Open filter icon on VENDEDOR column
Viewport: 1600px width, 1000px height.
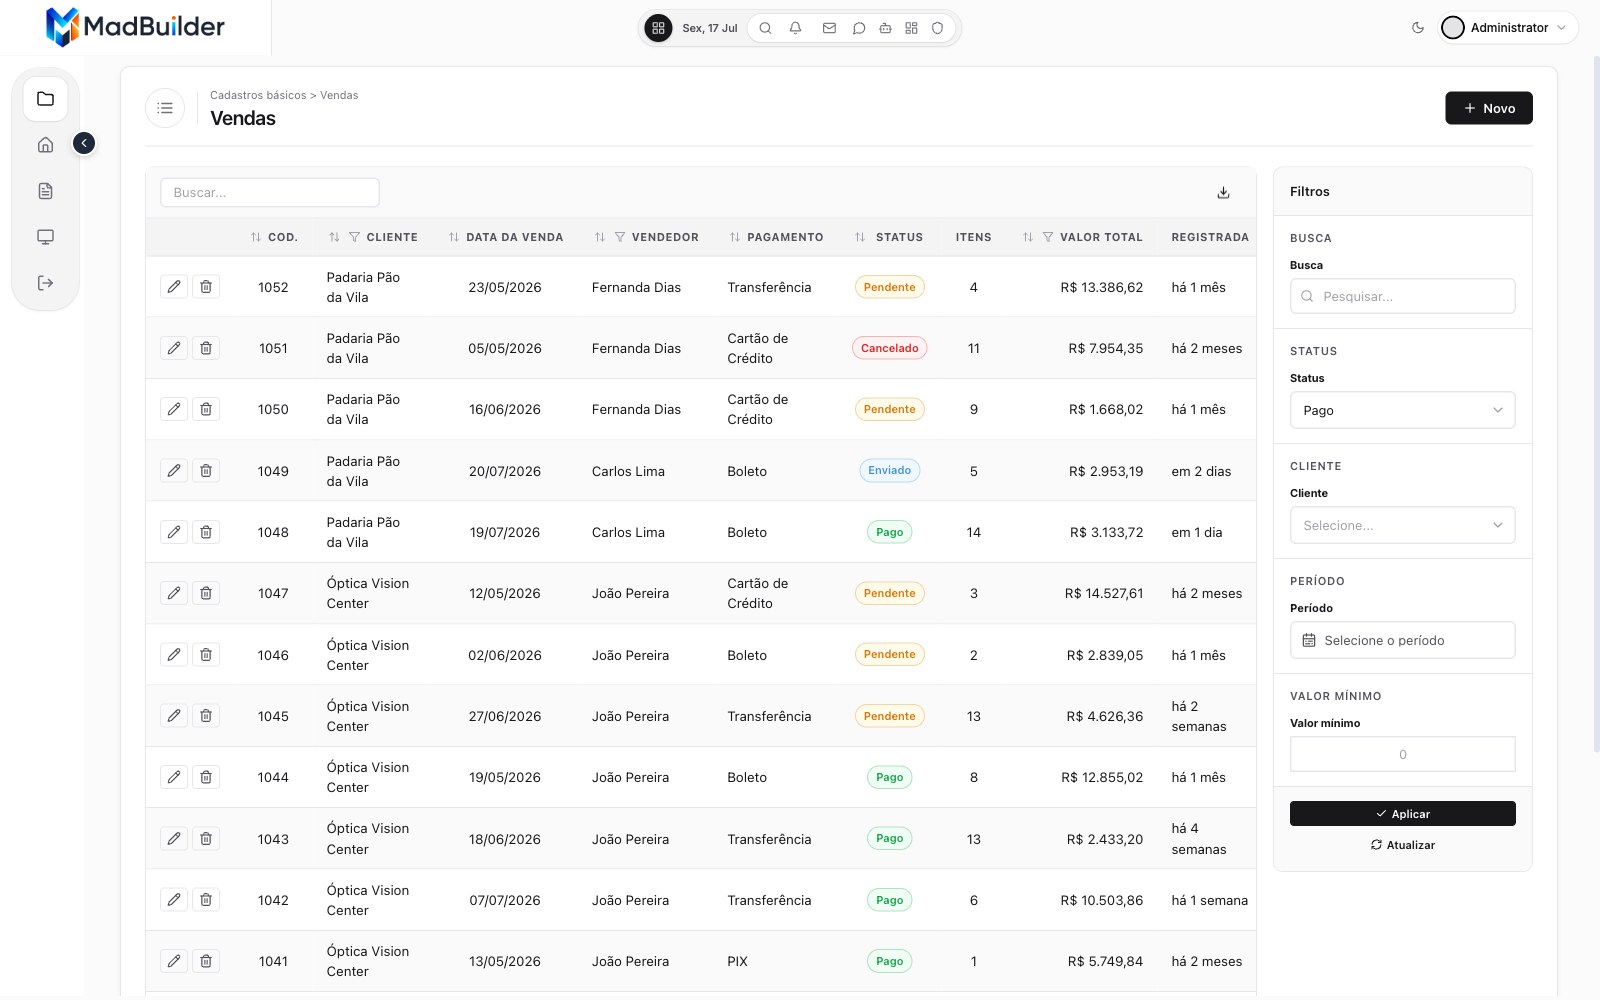[620, 237]
